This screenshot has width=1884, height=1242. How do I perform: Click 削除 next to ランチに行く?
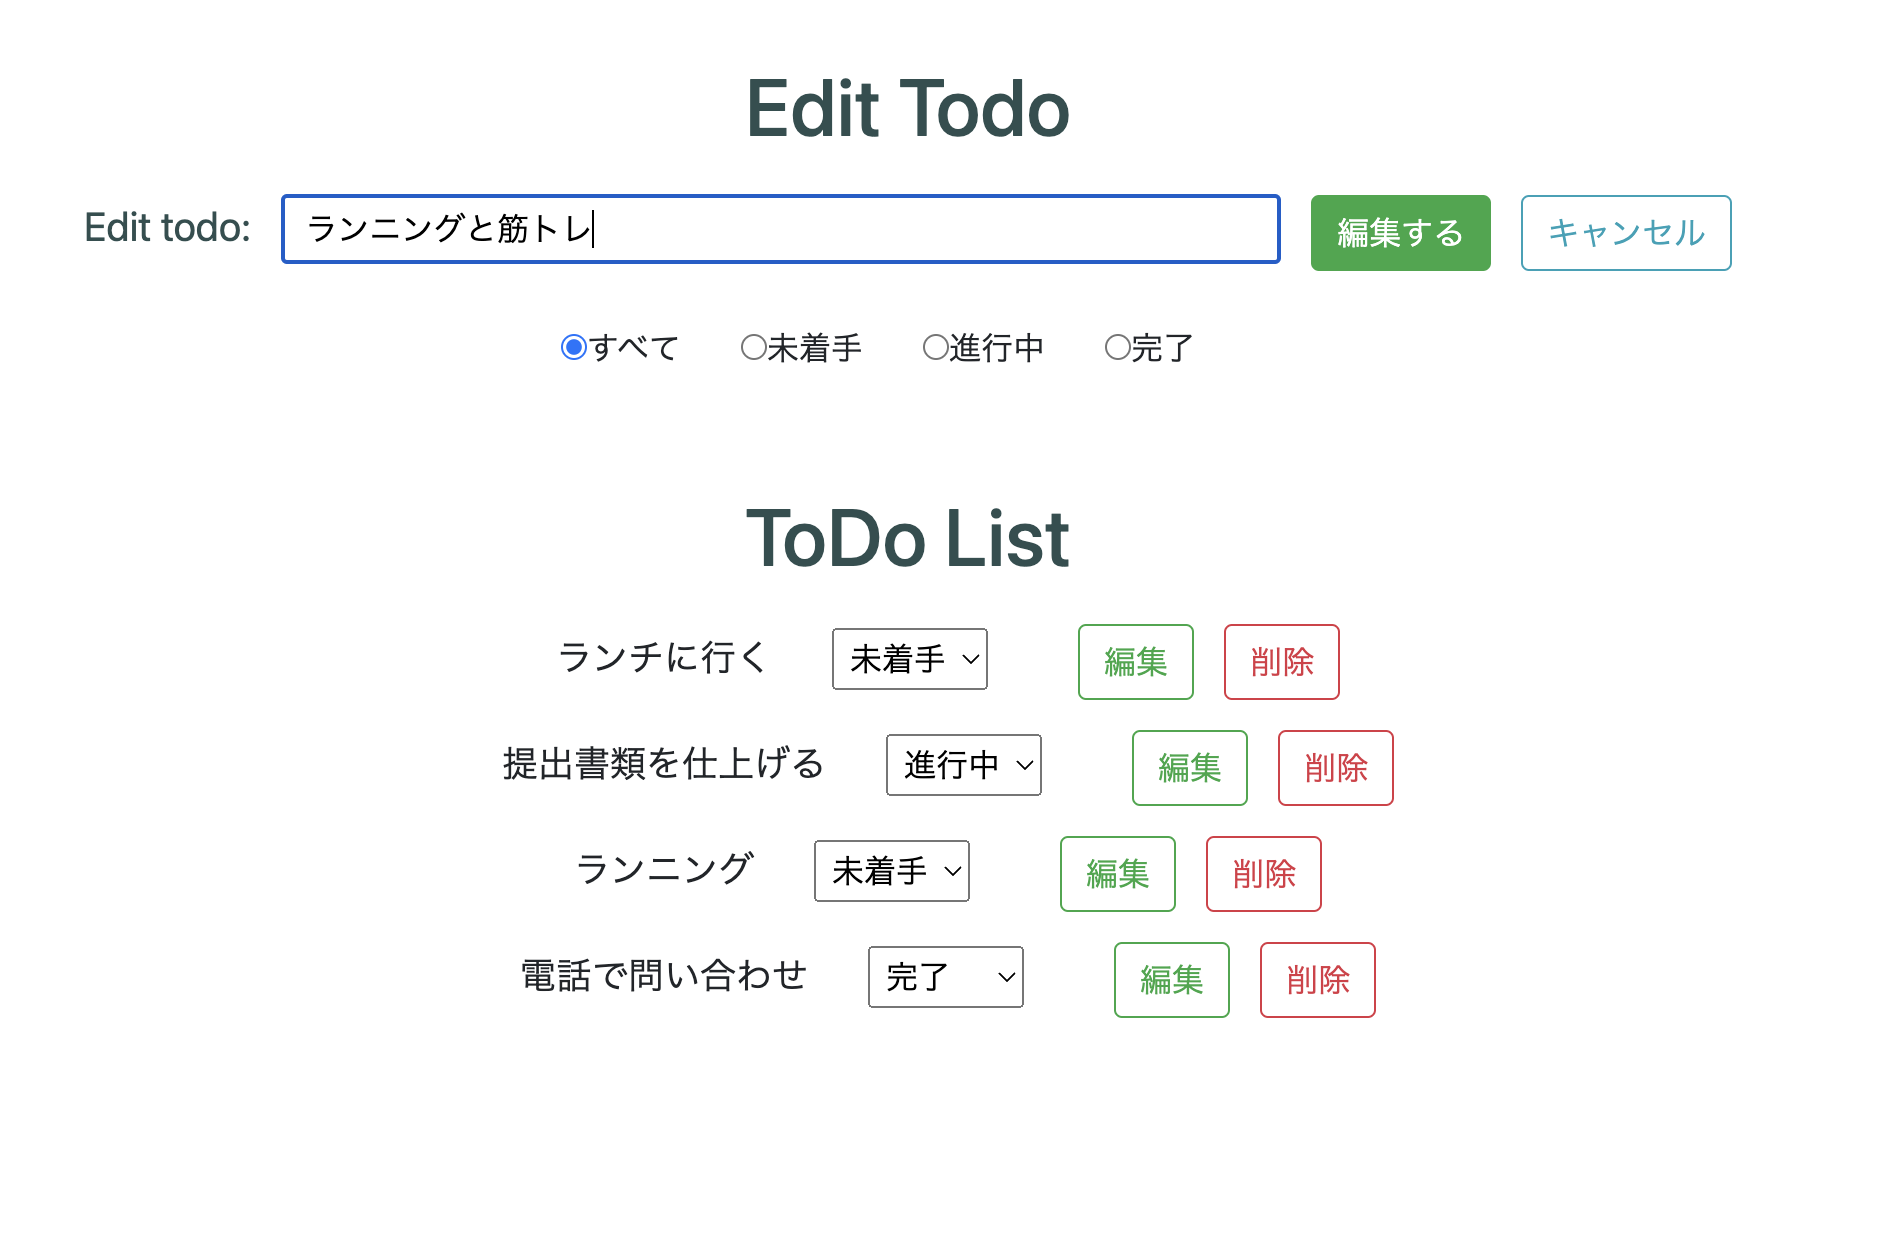(x=1281, y=661)
